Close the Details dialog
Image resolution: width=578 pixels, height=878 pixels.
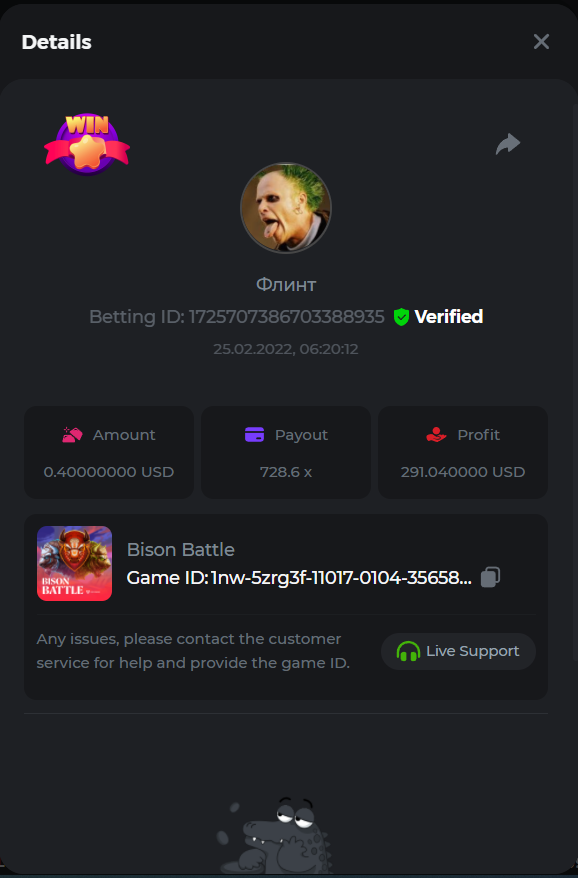[x=541, y=41]
